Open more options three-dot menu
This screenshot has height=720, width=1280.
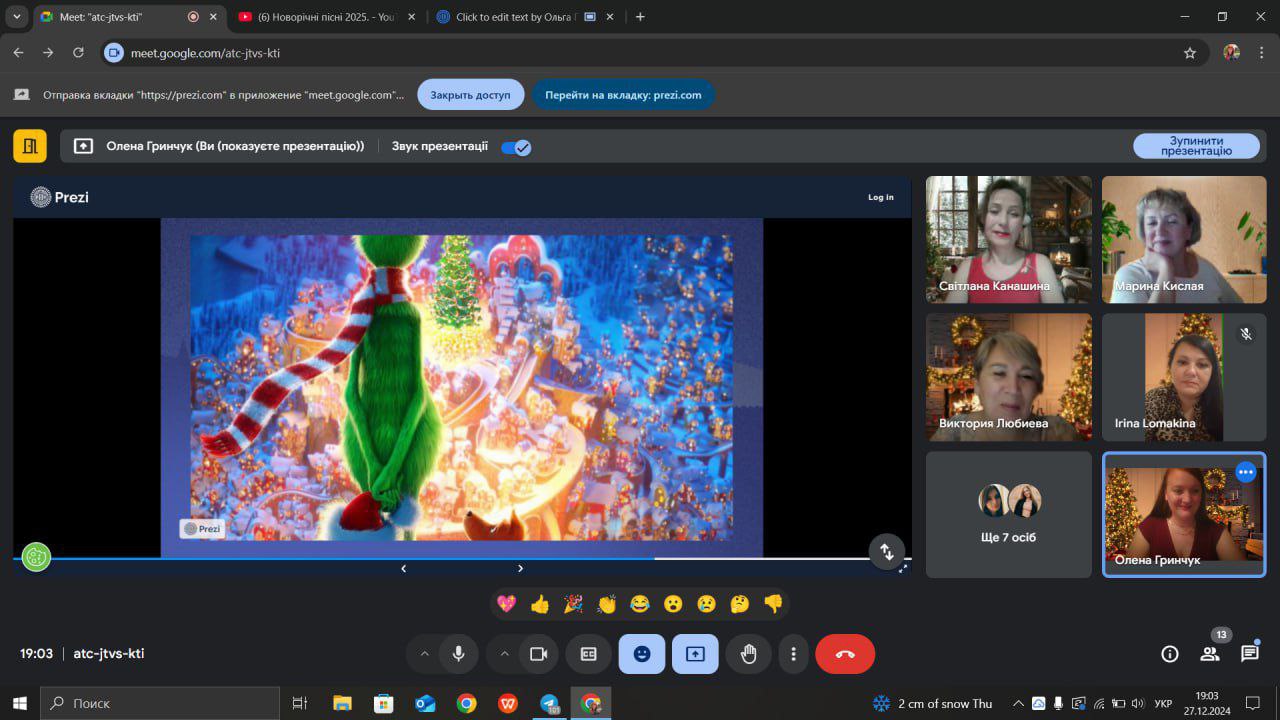793,654
